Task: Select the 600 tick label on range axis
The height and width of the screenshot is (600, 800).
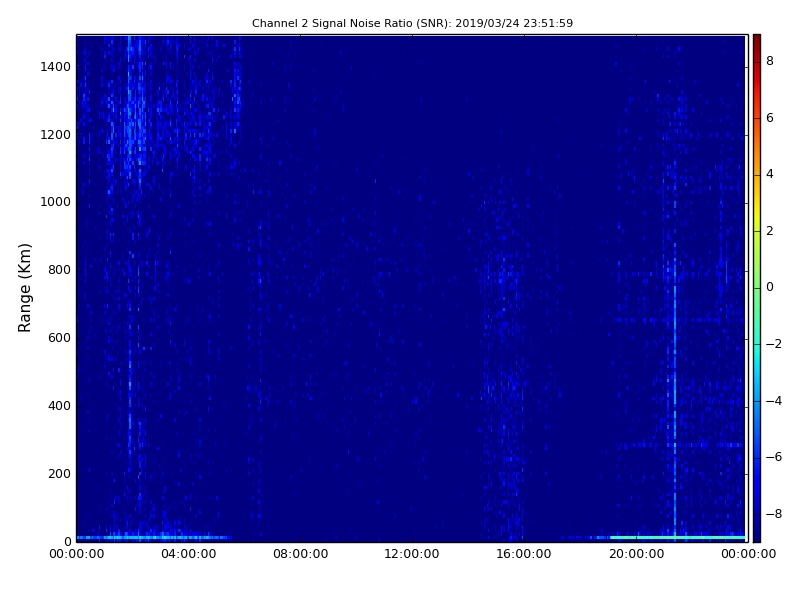Action: [59, 338]
